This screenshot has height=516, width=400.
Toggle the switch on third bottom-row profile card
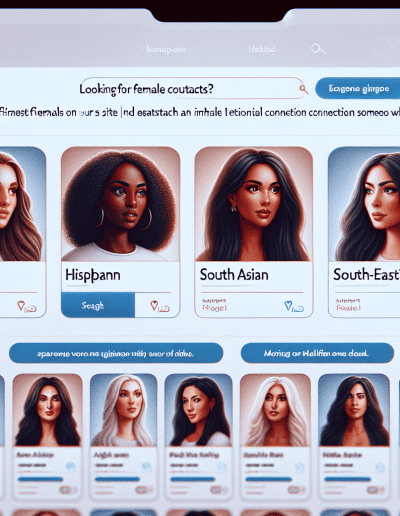[217, 490]
